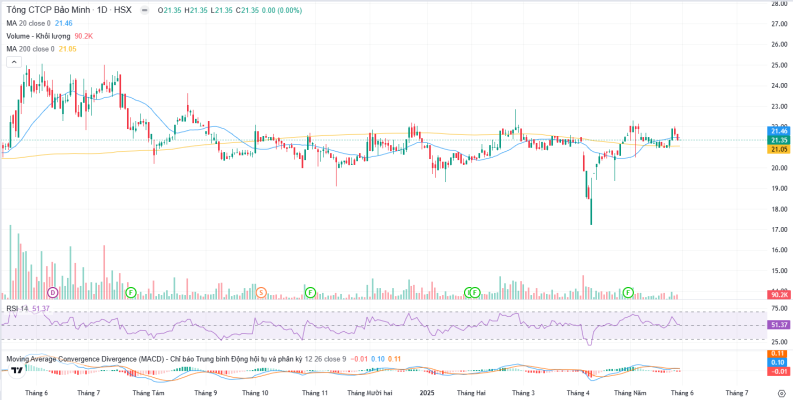Click the 25.00 price axis value

tap(779, 65)
